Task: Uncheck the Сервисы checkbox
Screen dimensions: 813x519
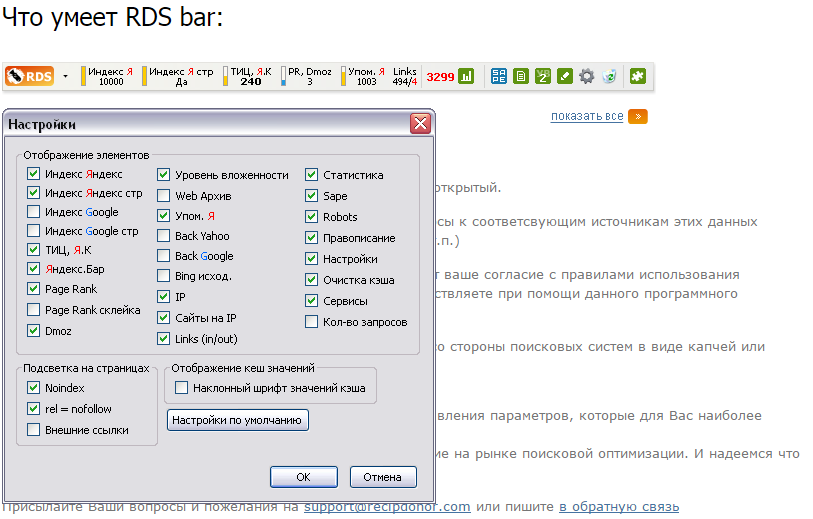Action: [x=311, y=300]
